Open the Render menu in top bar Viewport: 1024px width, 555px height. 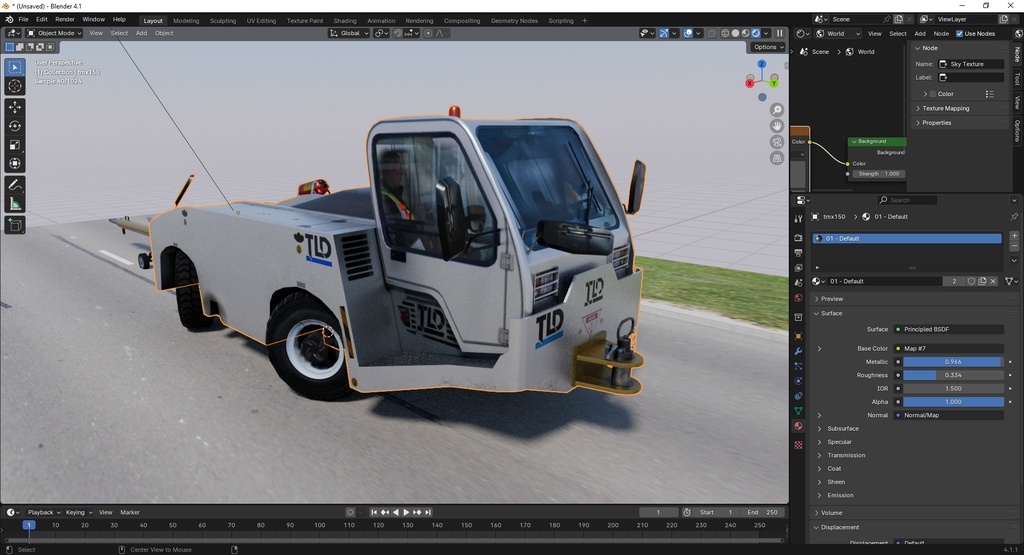(64, 19)
